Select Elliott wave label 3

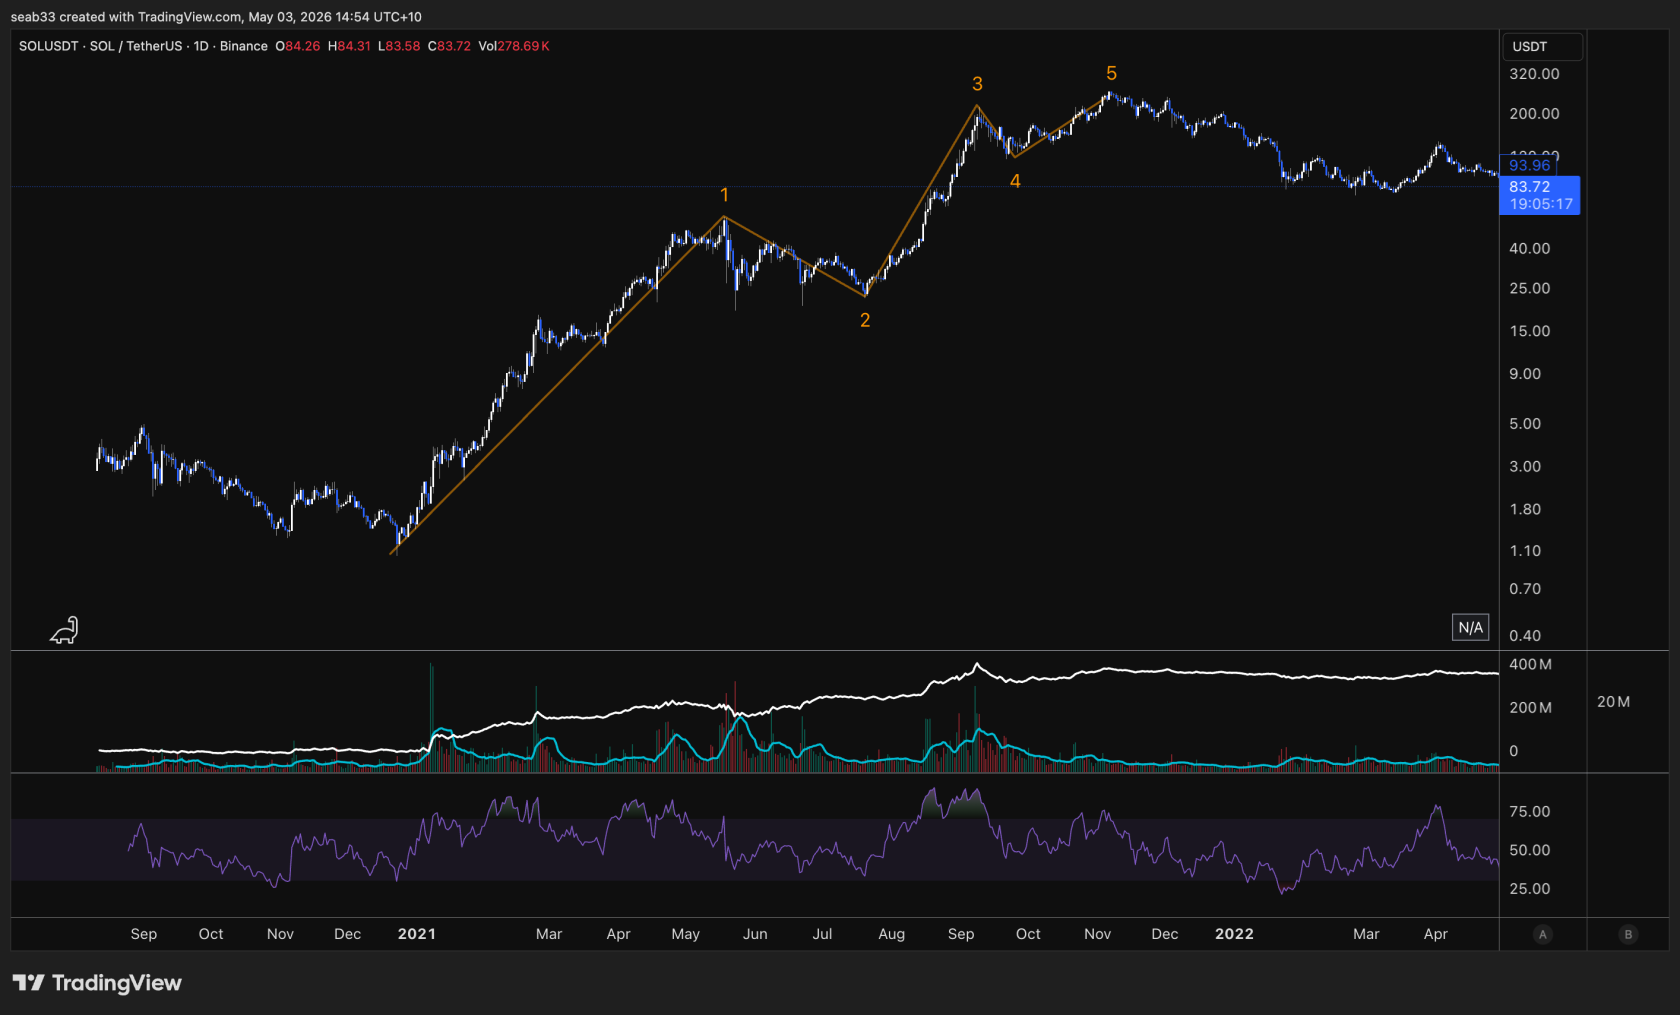coord(977,84)
